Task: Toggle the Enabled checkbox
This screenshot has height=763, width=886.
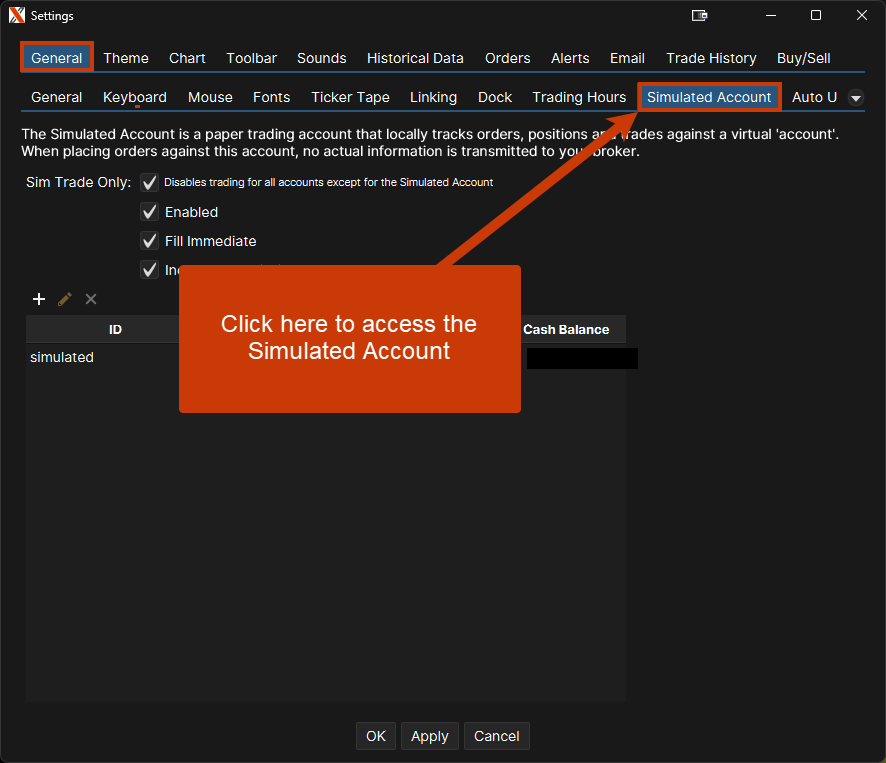Action: click(x=150, y=212)
